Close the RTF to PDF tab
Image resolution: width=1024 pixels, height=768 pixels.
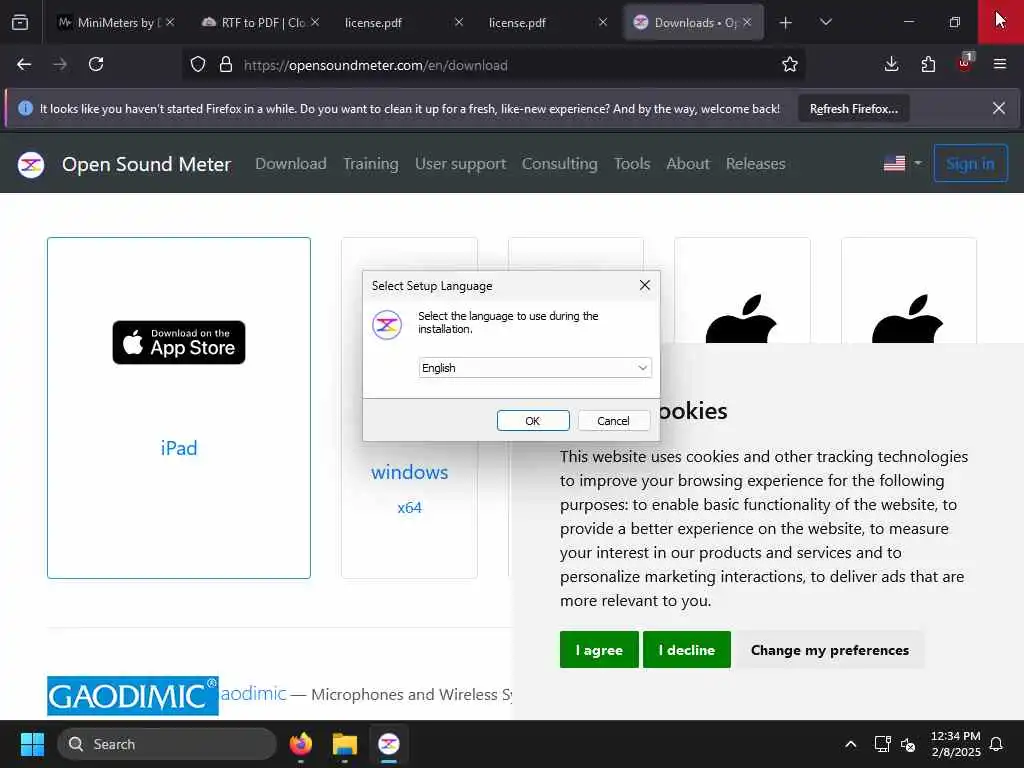click(315, 22)
